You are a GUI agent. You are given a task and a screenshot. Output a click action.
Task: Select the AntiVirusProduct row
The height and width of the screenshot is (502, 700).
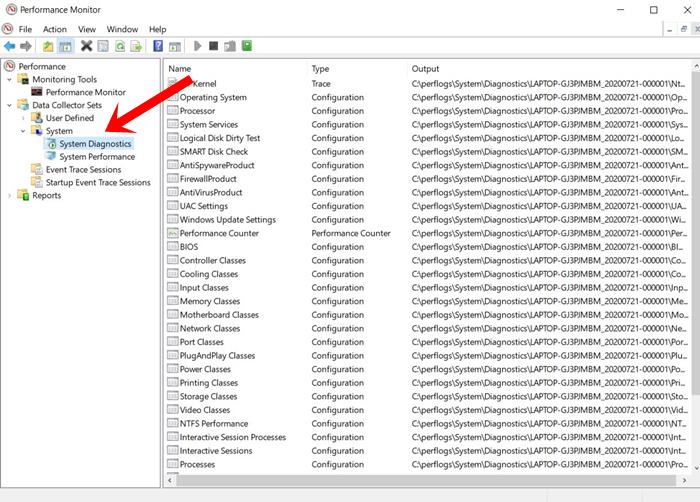tap(427, 192)
